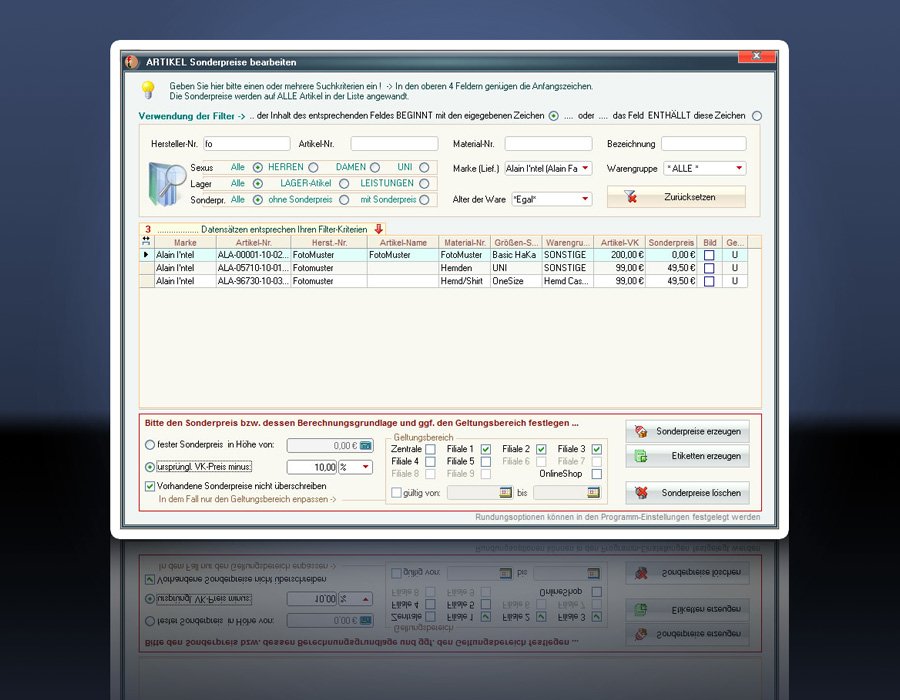Click 'Basic HaKa' size cell
The height and width of the screenshot is (700, 900).
pyautogui.click(x=516, y=255)
